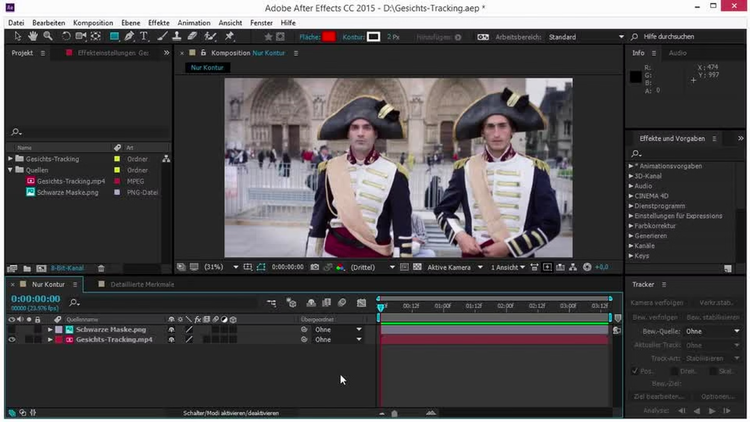Image resolution: width=750 pixels, height=422 pixels.
Task: Select the Pen tool
Action: (x=129, y=37)
